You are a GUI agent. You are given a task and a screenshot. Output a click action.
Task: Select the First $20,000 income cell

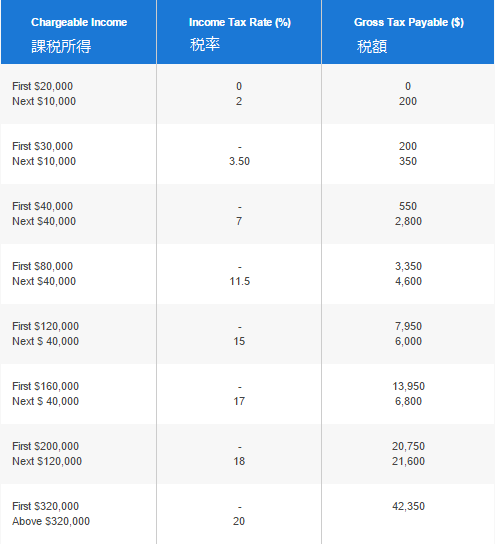42,86
